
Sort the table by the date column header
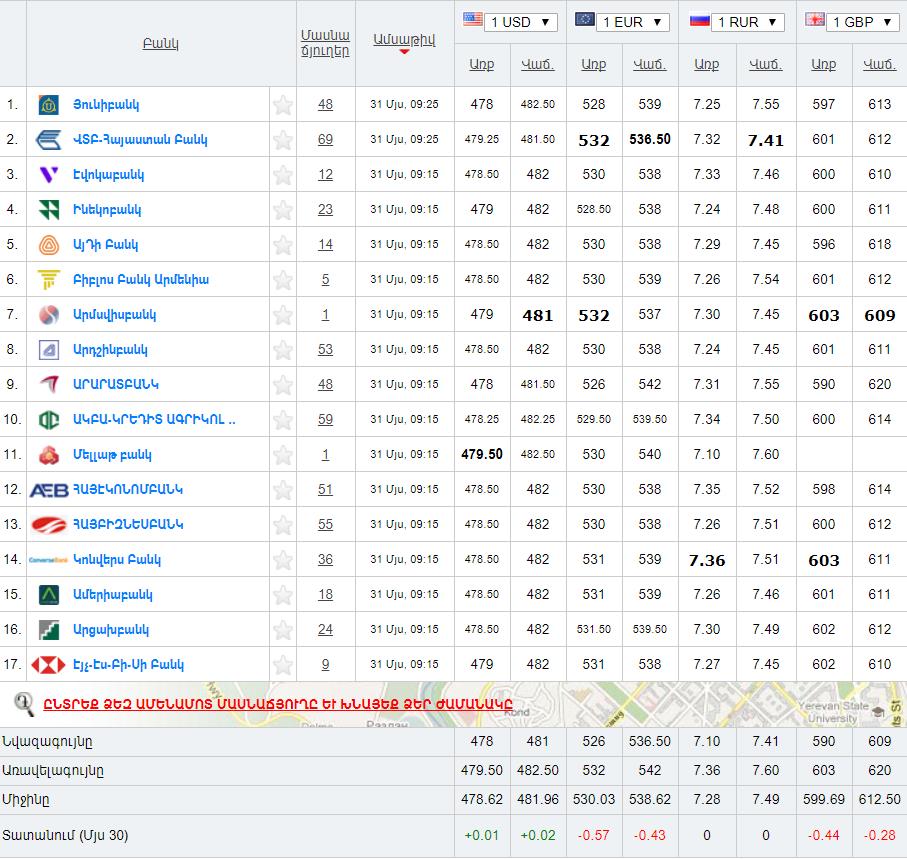tap(404, 40)
